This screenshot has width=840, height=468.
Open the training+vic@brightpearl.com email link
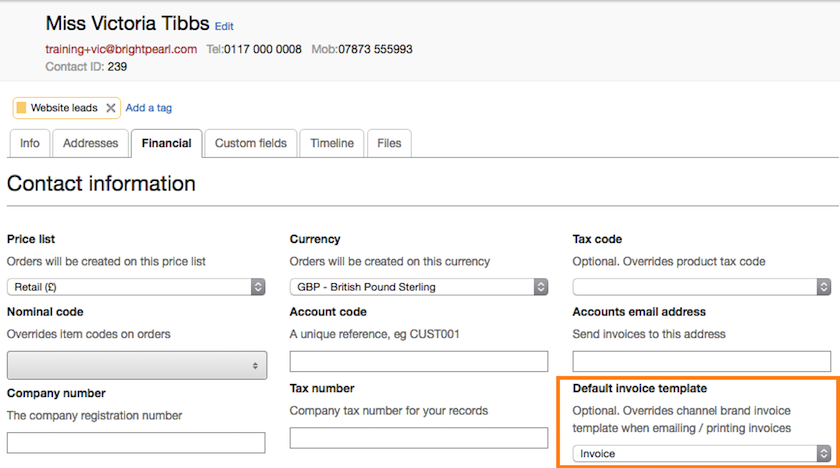tap(121, 49)
